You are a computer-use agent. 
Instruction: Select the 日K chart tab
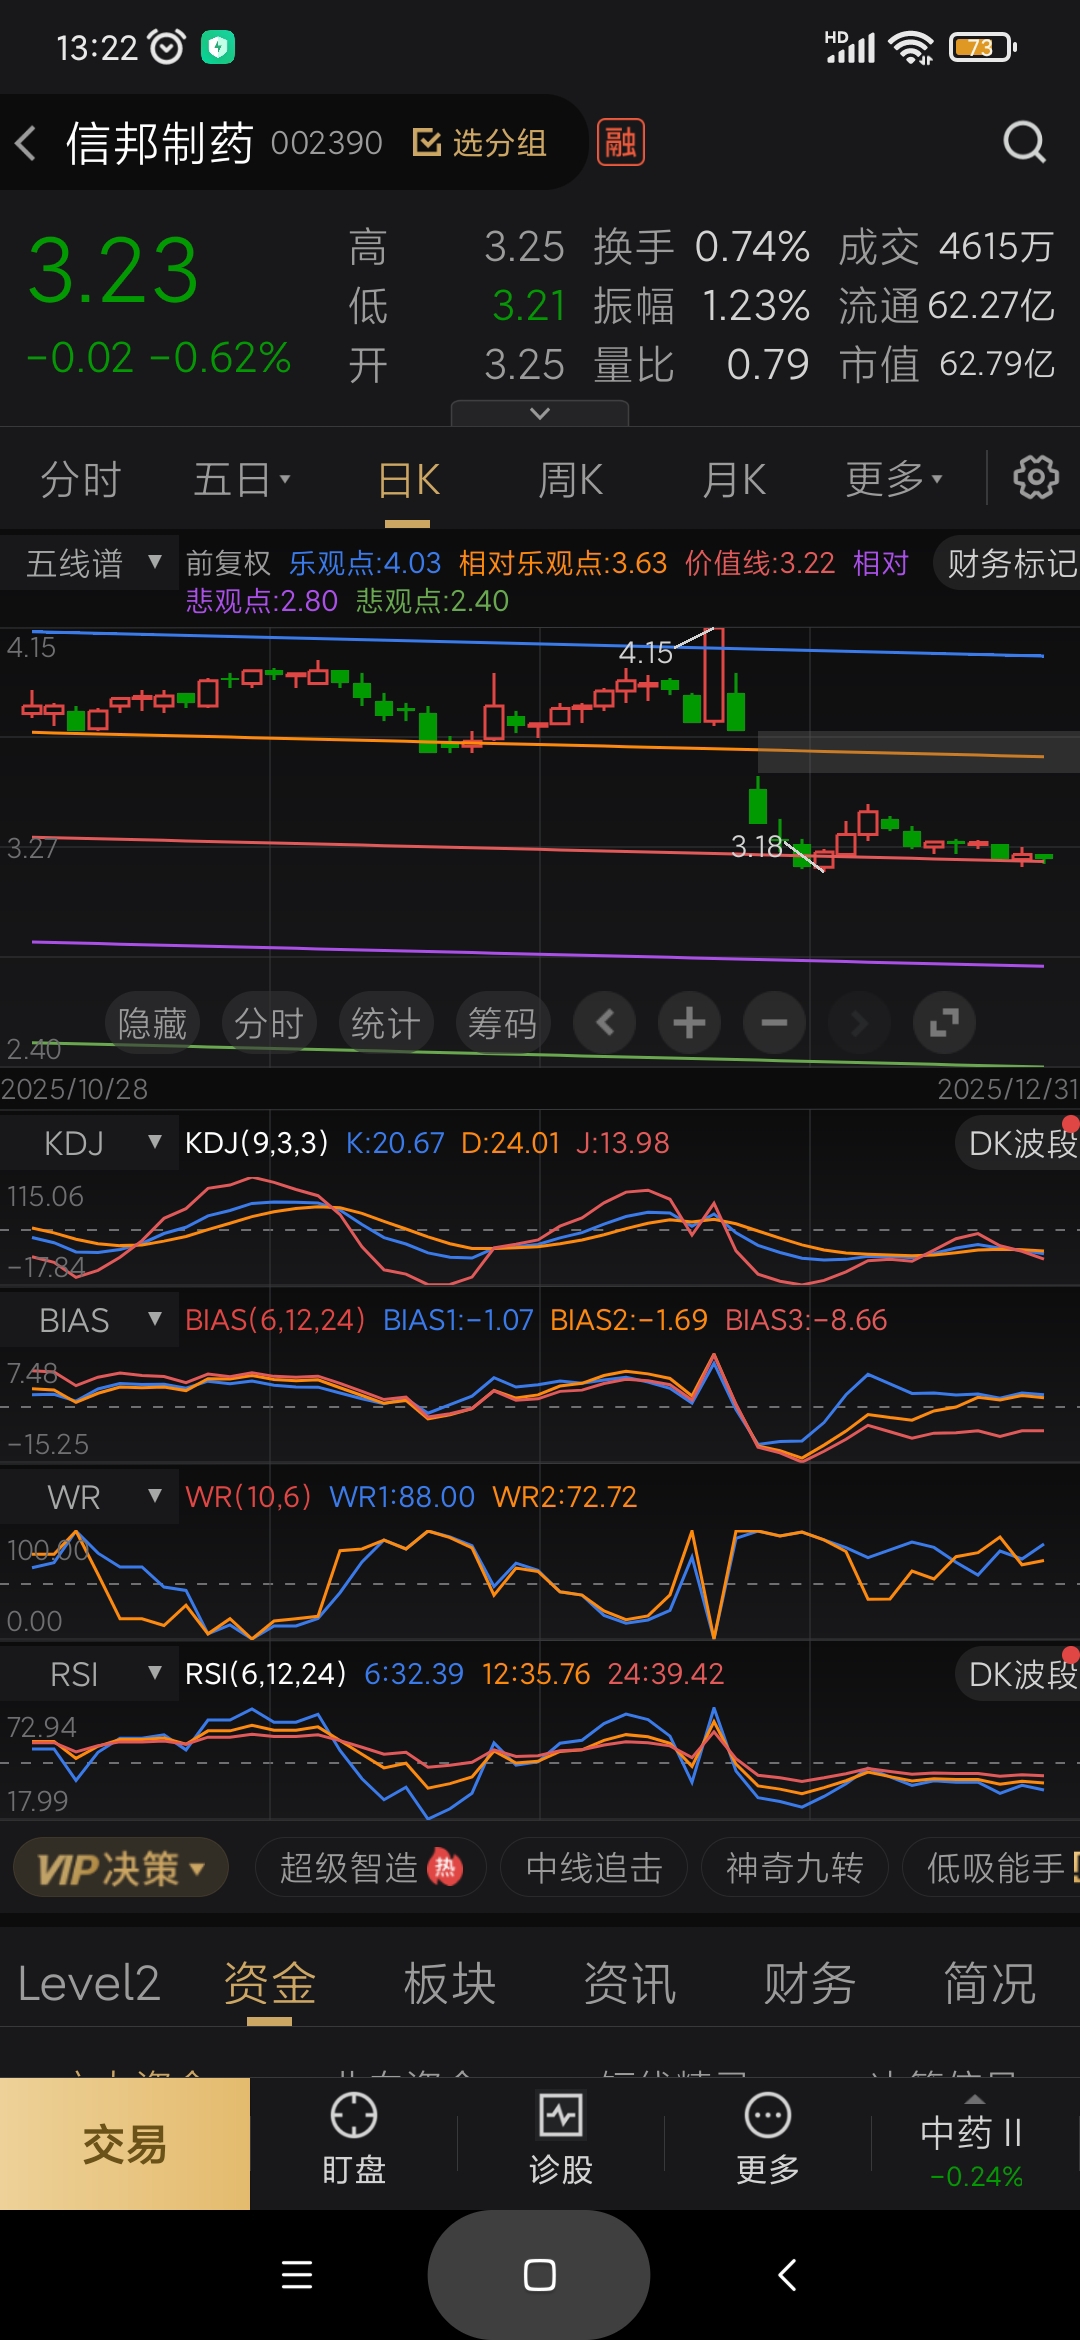coord(408,480)
